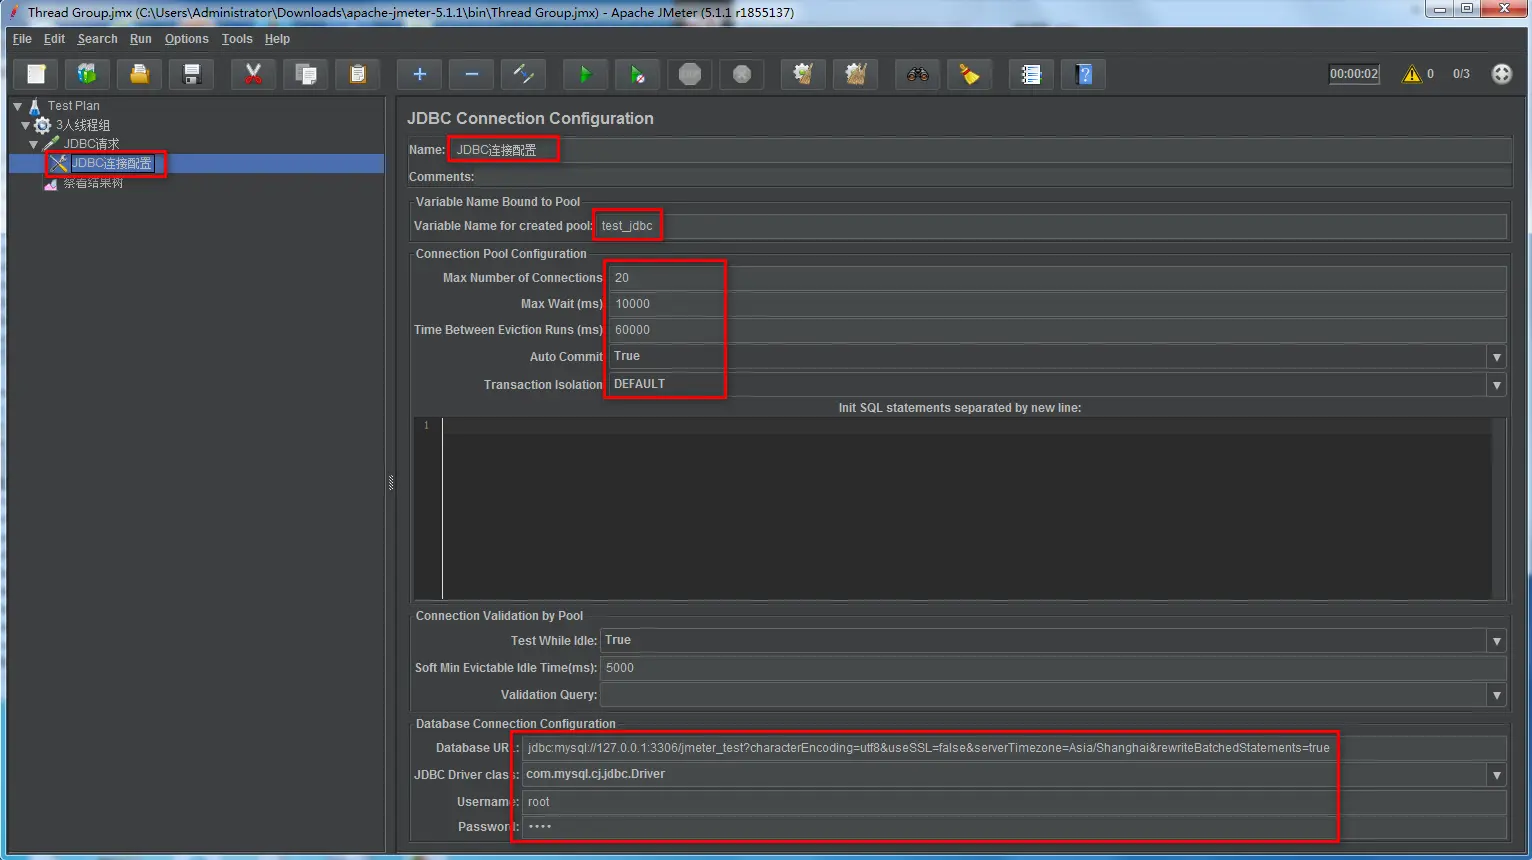Click the Comments input field

pos(994,177)
